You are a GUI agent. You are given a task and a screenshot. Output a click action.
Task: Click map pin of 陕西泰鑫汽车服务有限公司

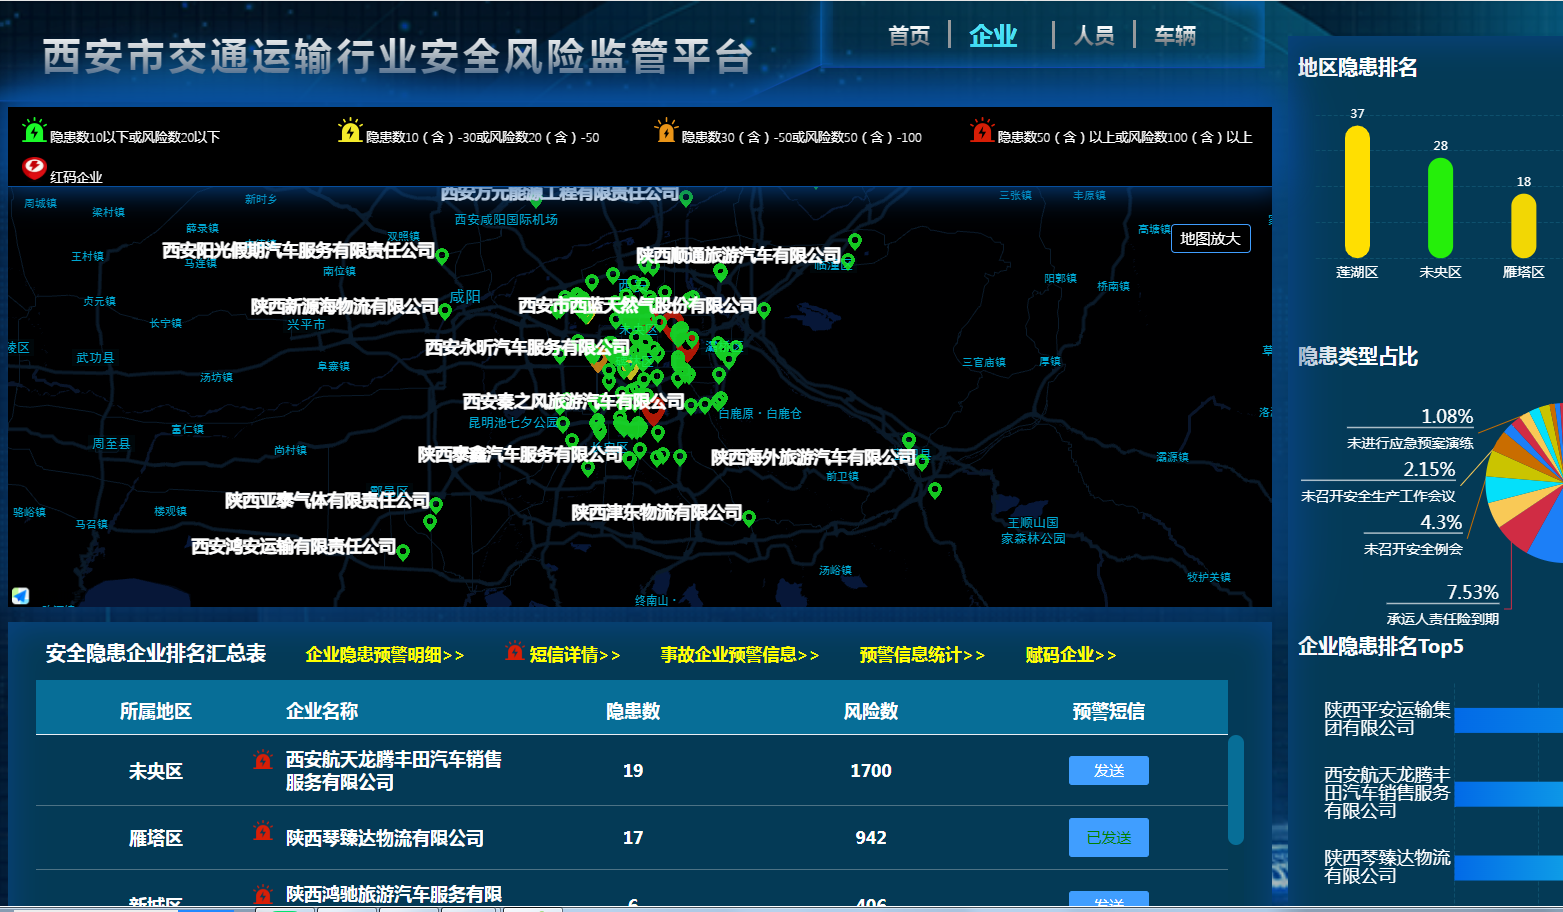point(629,460)
